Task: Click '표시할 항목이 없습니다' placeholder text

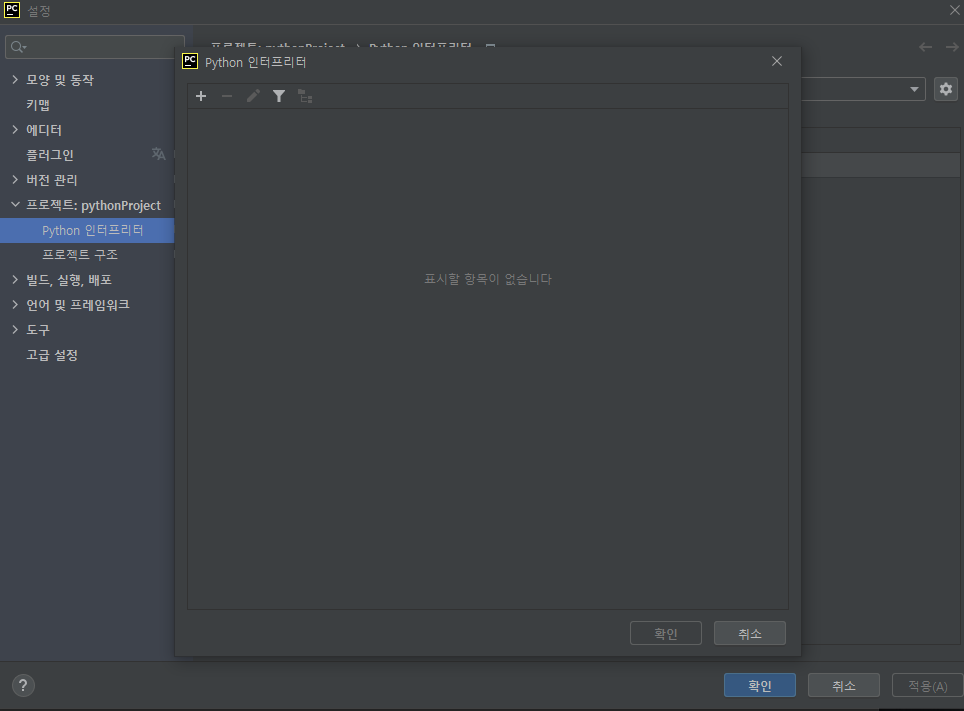Action: (x=488, y=279)
